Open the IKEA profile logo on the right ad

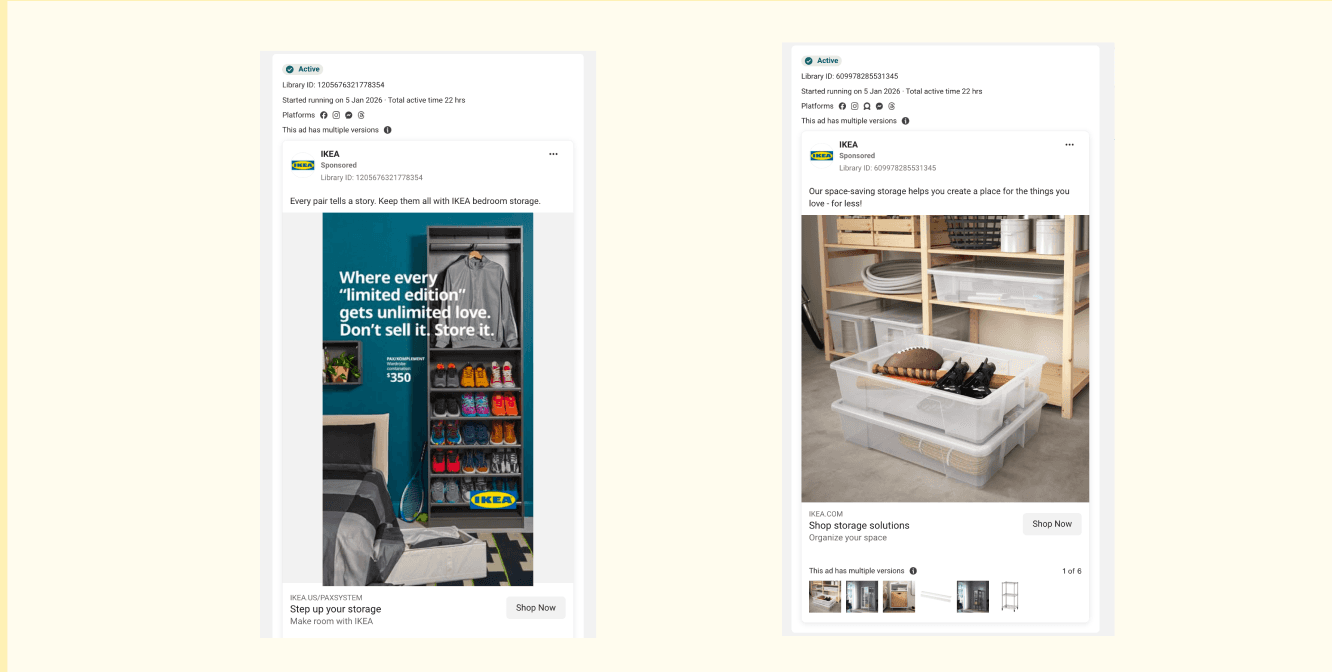(820, 156)
